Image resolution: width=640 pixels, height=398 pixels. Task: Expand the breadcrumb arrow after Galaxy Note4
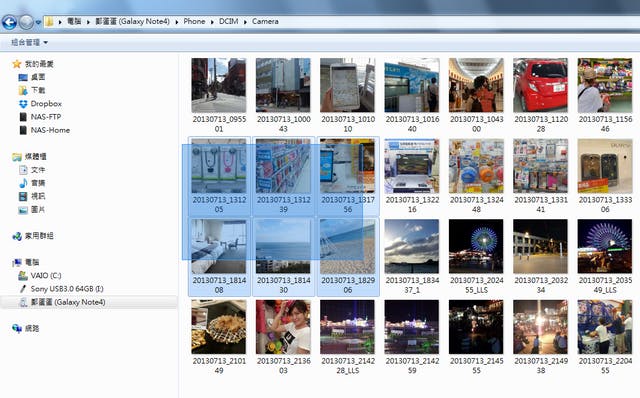pos(176,22)
